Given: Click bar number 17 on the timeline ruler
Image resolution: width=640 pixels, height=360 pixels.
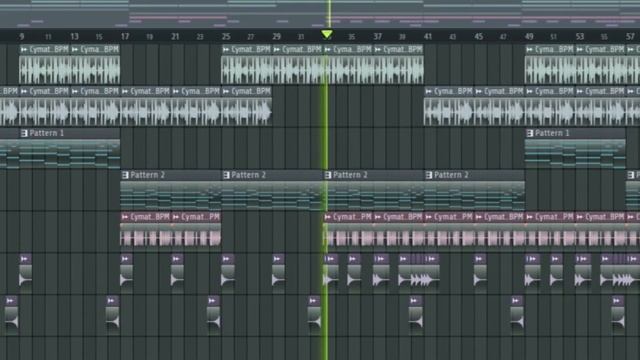Looking at the screenshot, I should pyautogui.click(x=125, y=37).
